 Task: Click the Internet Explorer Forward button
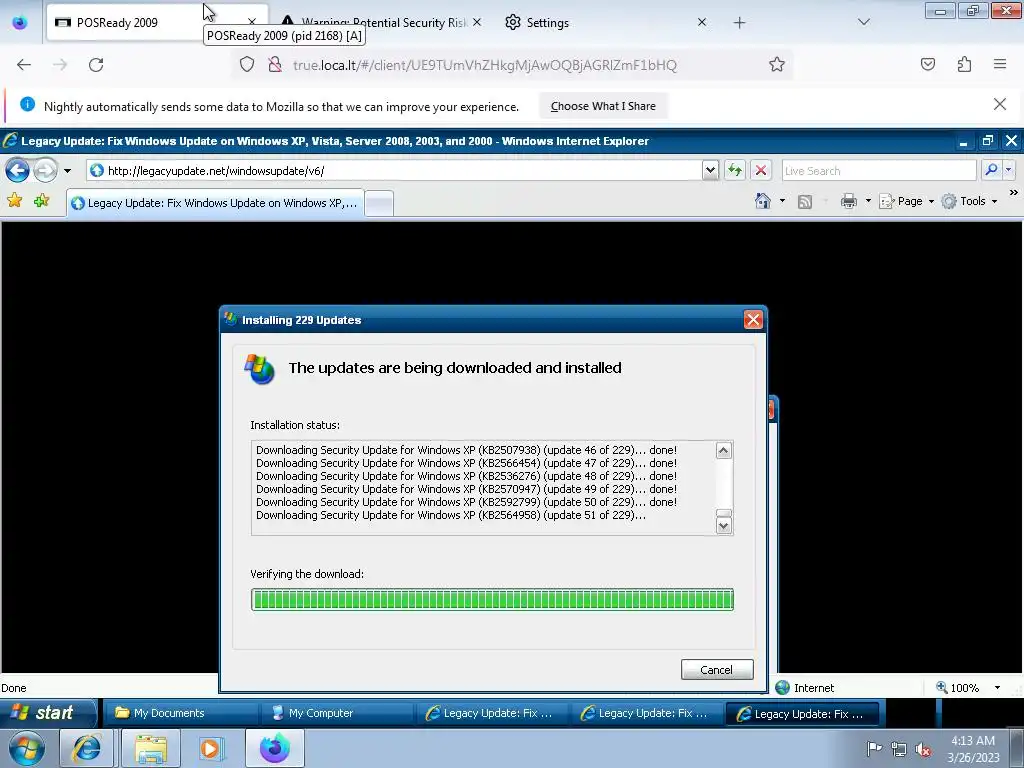45,171
